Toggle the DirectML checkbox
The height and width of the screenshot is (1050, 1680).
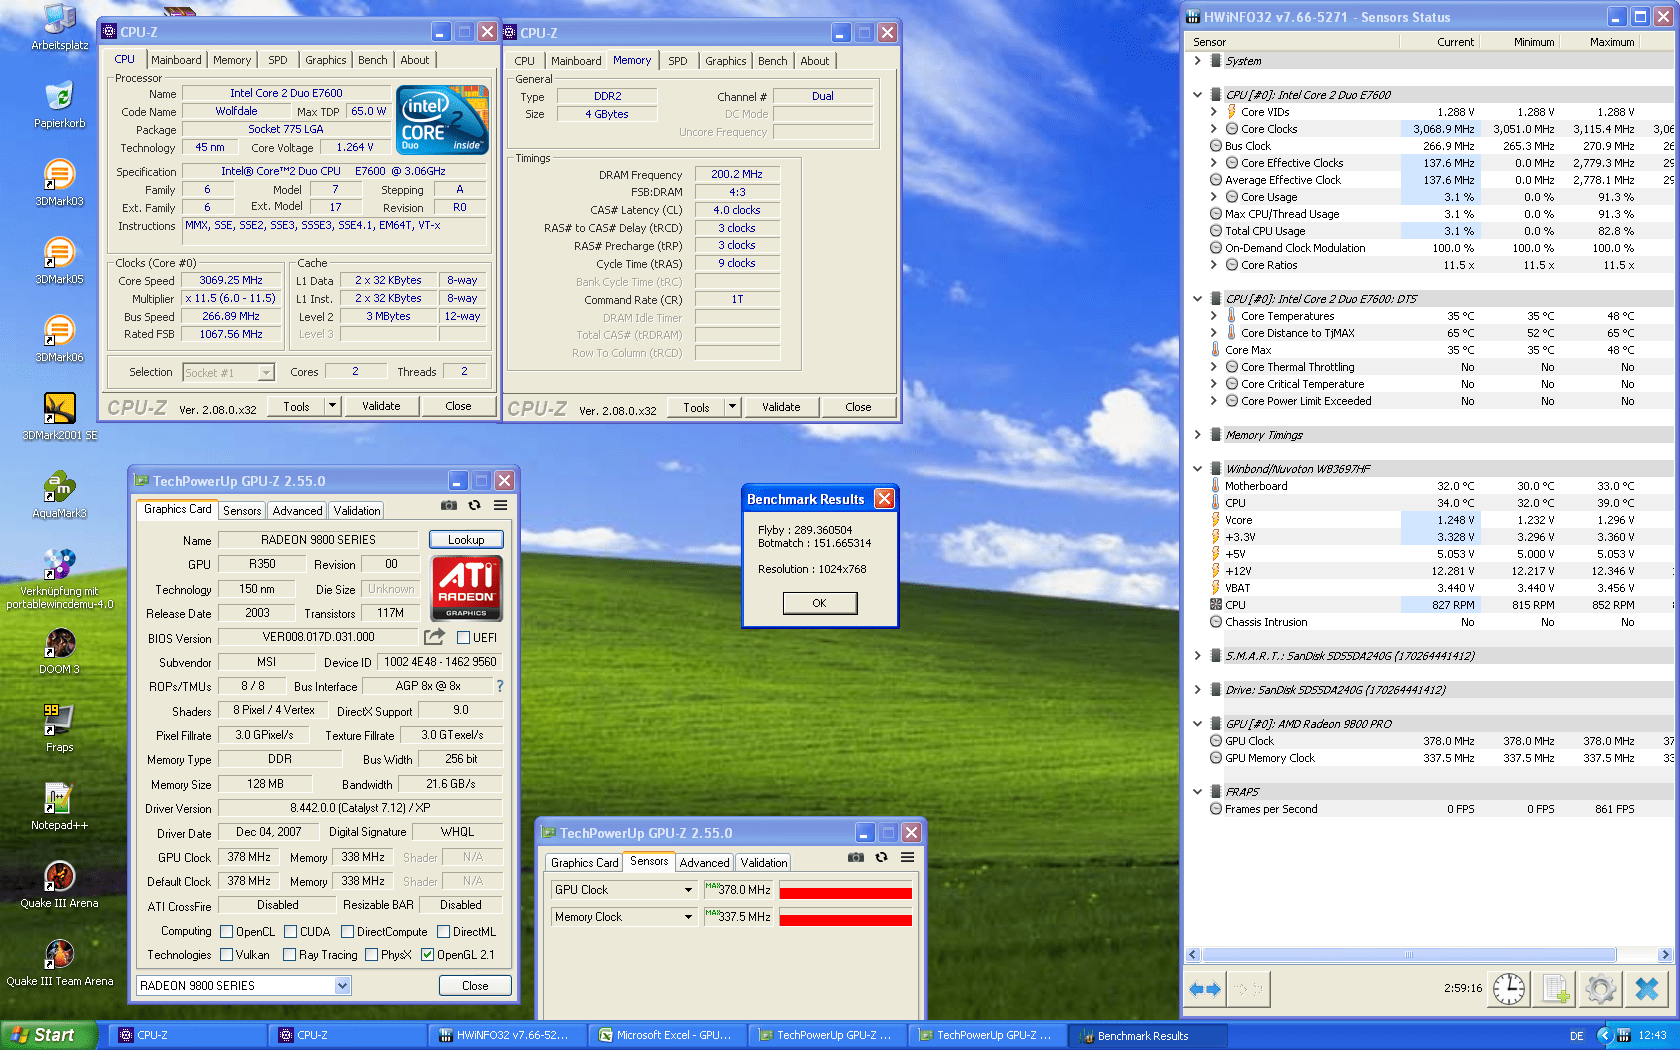tap(443, 932)
